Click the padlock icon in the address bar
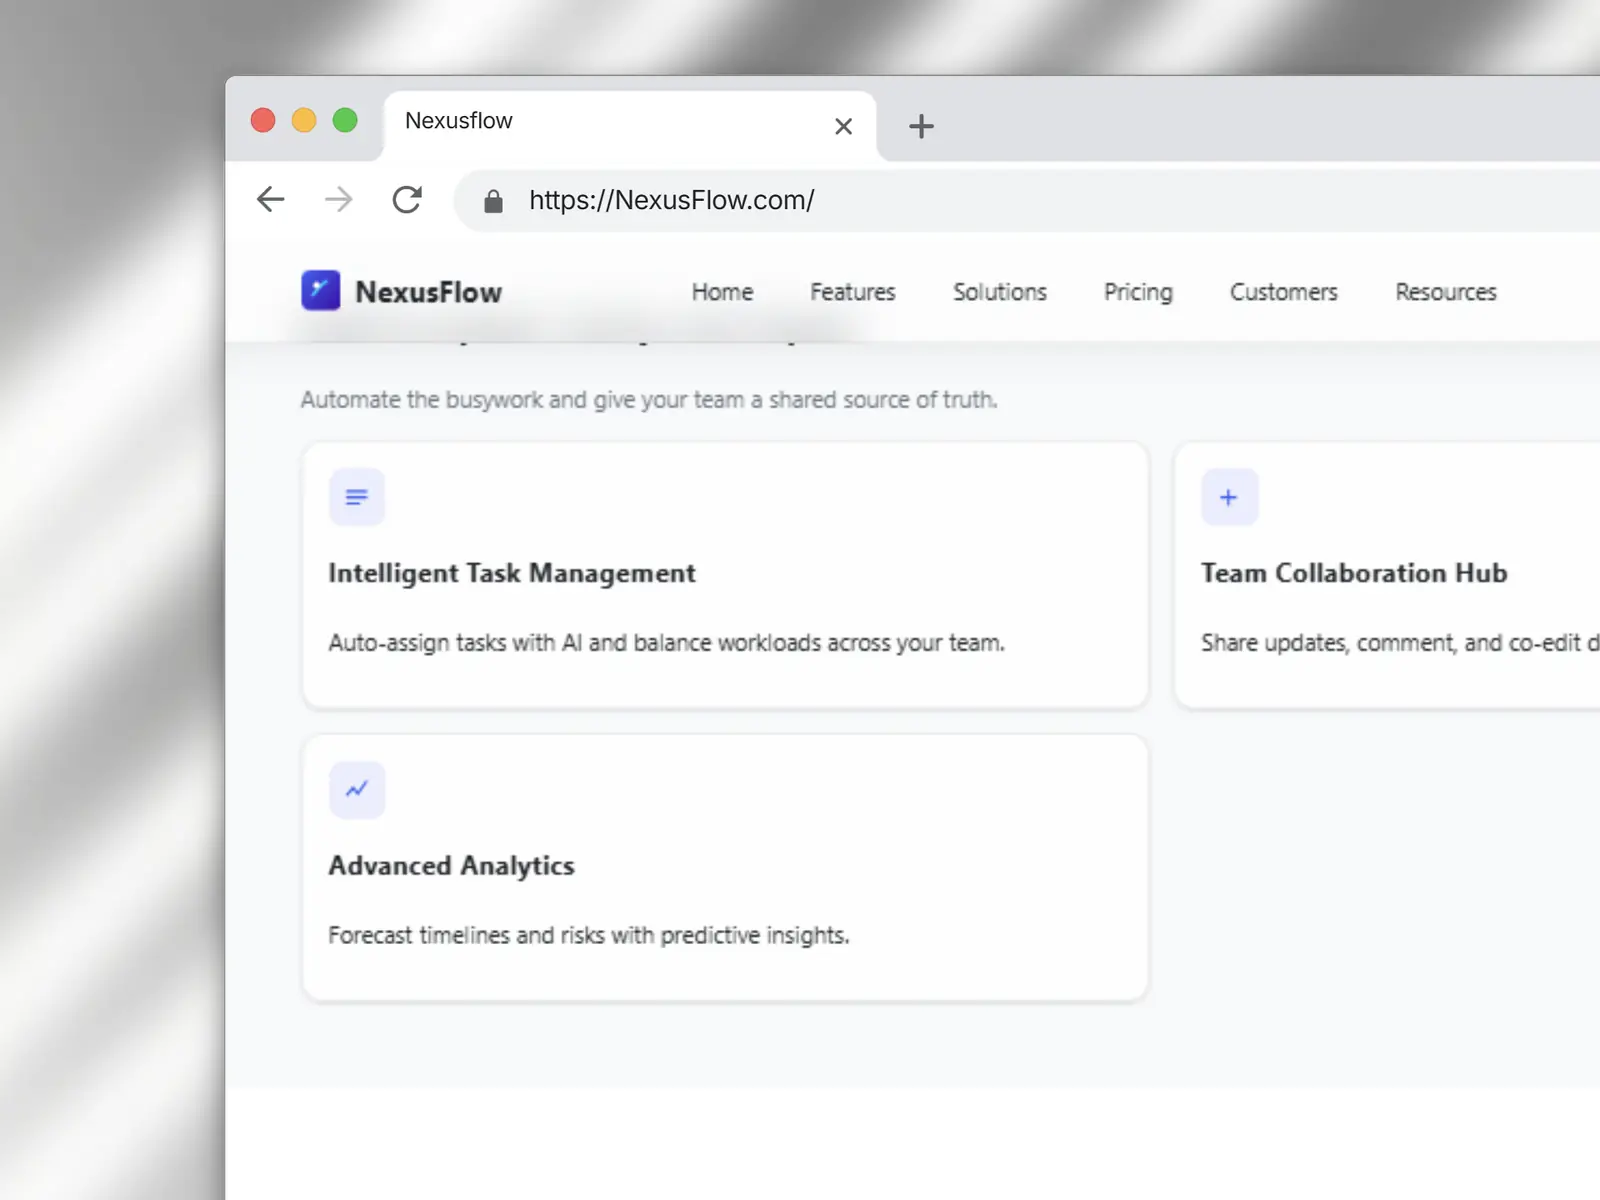1600x1200 pixels. point(493,200)
